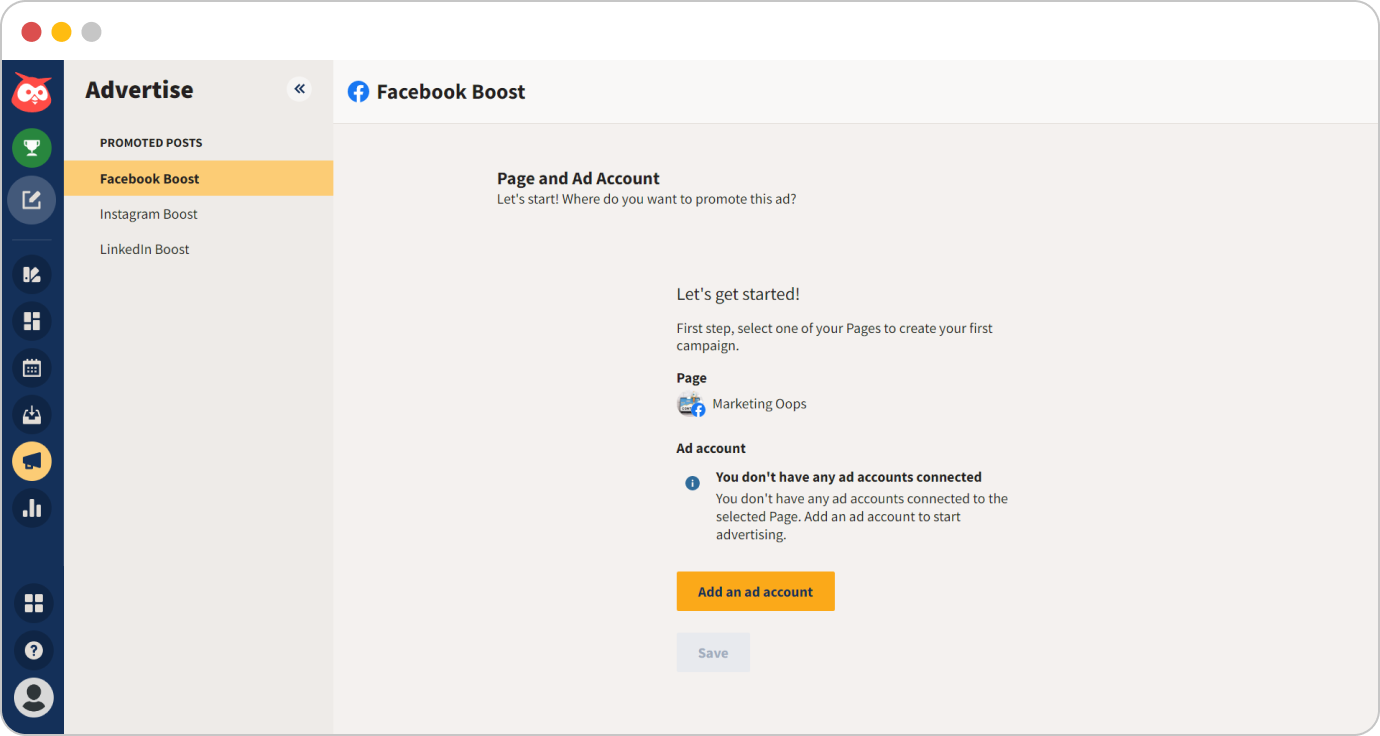This screenshot has height=736, width=1380.
Task: Open the Streams icon in sidebar
Action: coord(32,275)
